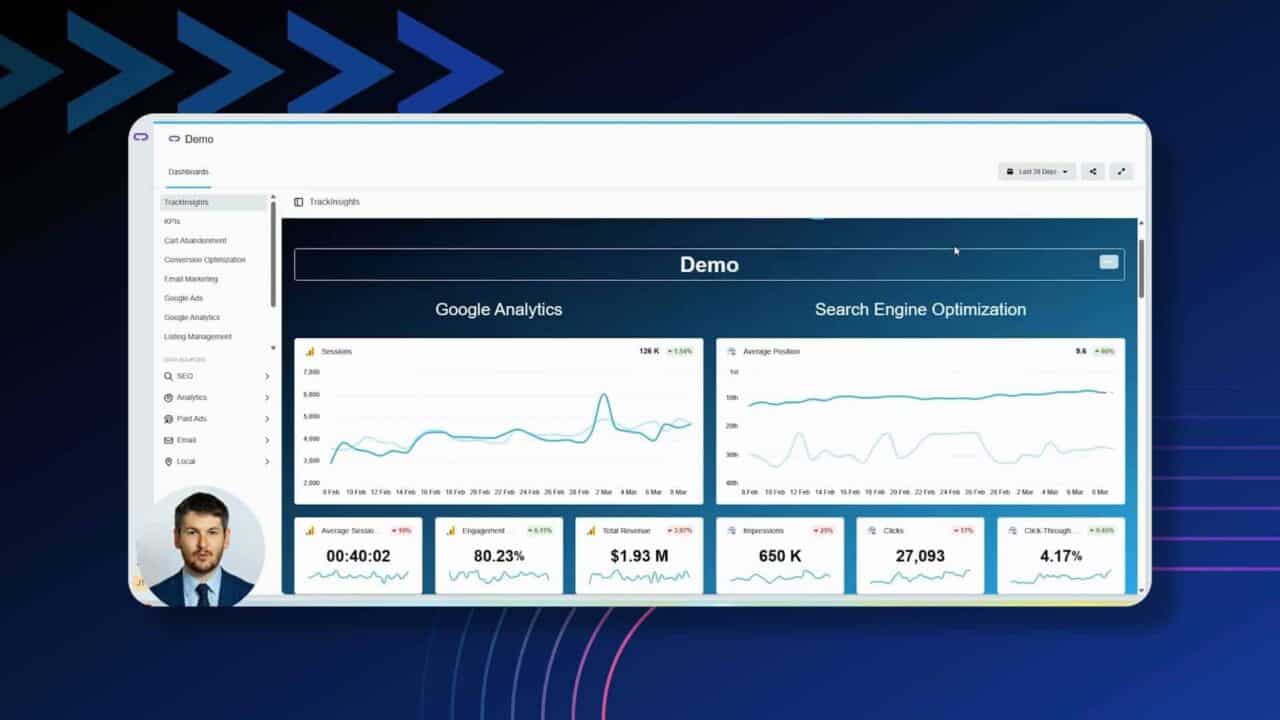Open the Cart Abandonment dashboard
1280x720 pixels.
(x=195, y=241)
